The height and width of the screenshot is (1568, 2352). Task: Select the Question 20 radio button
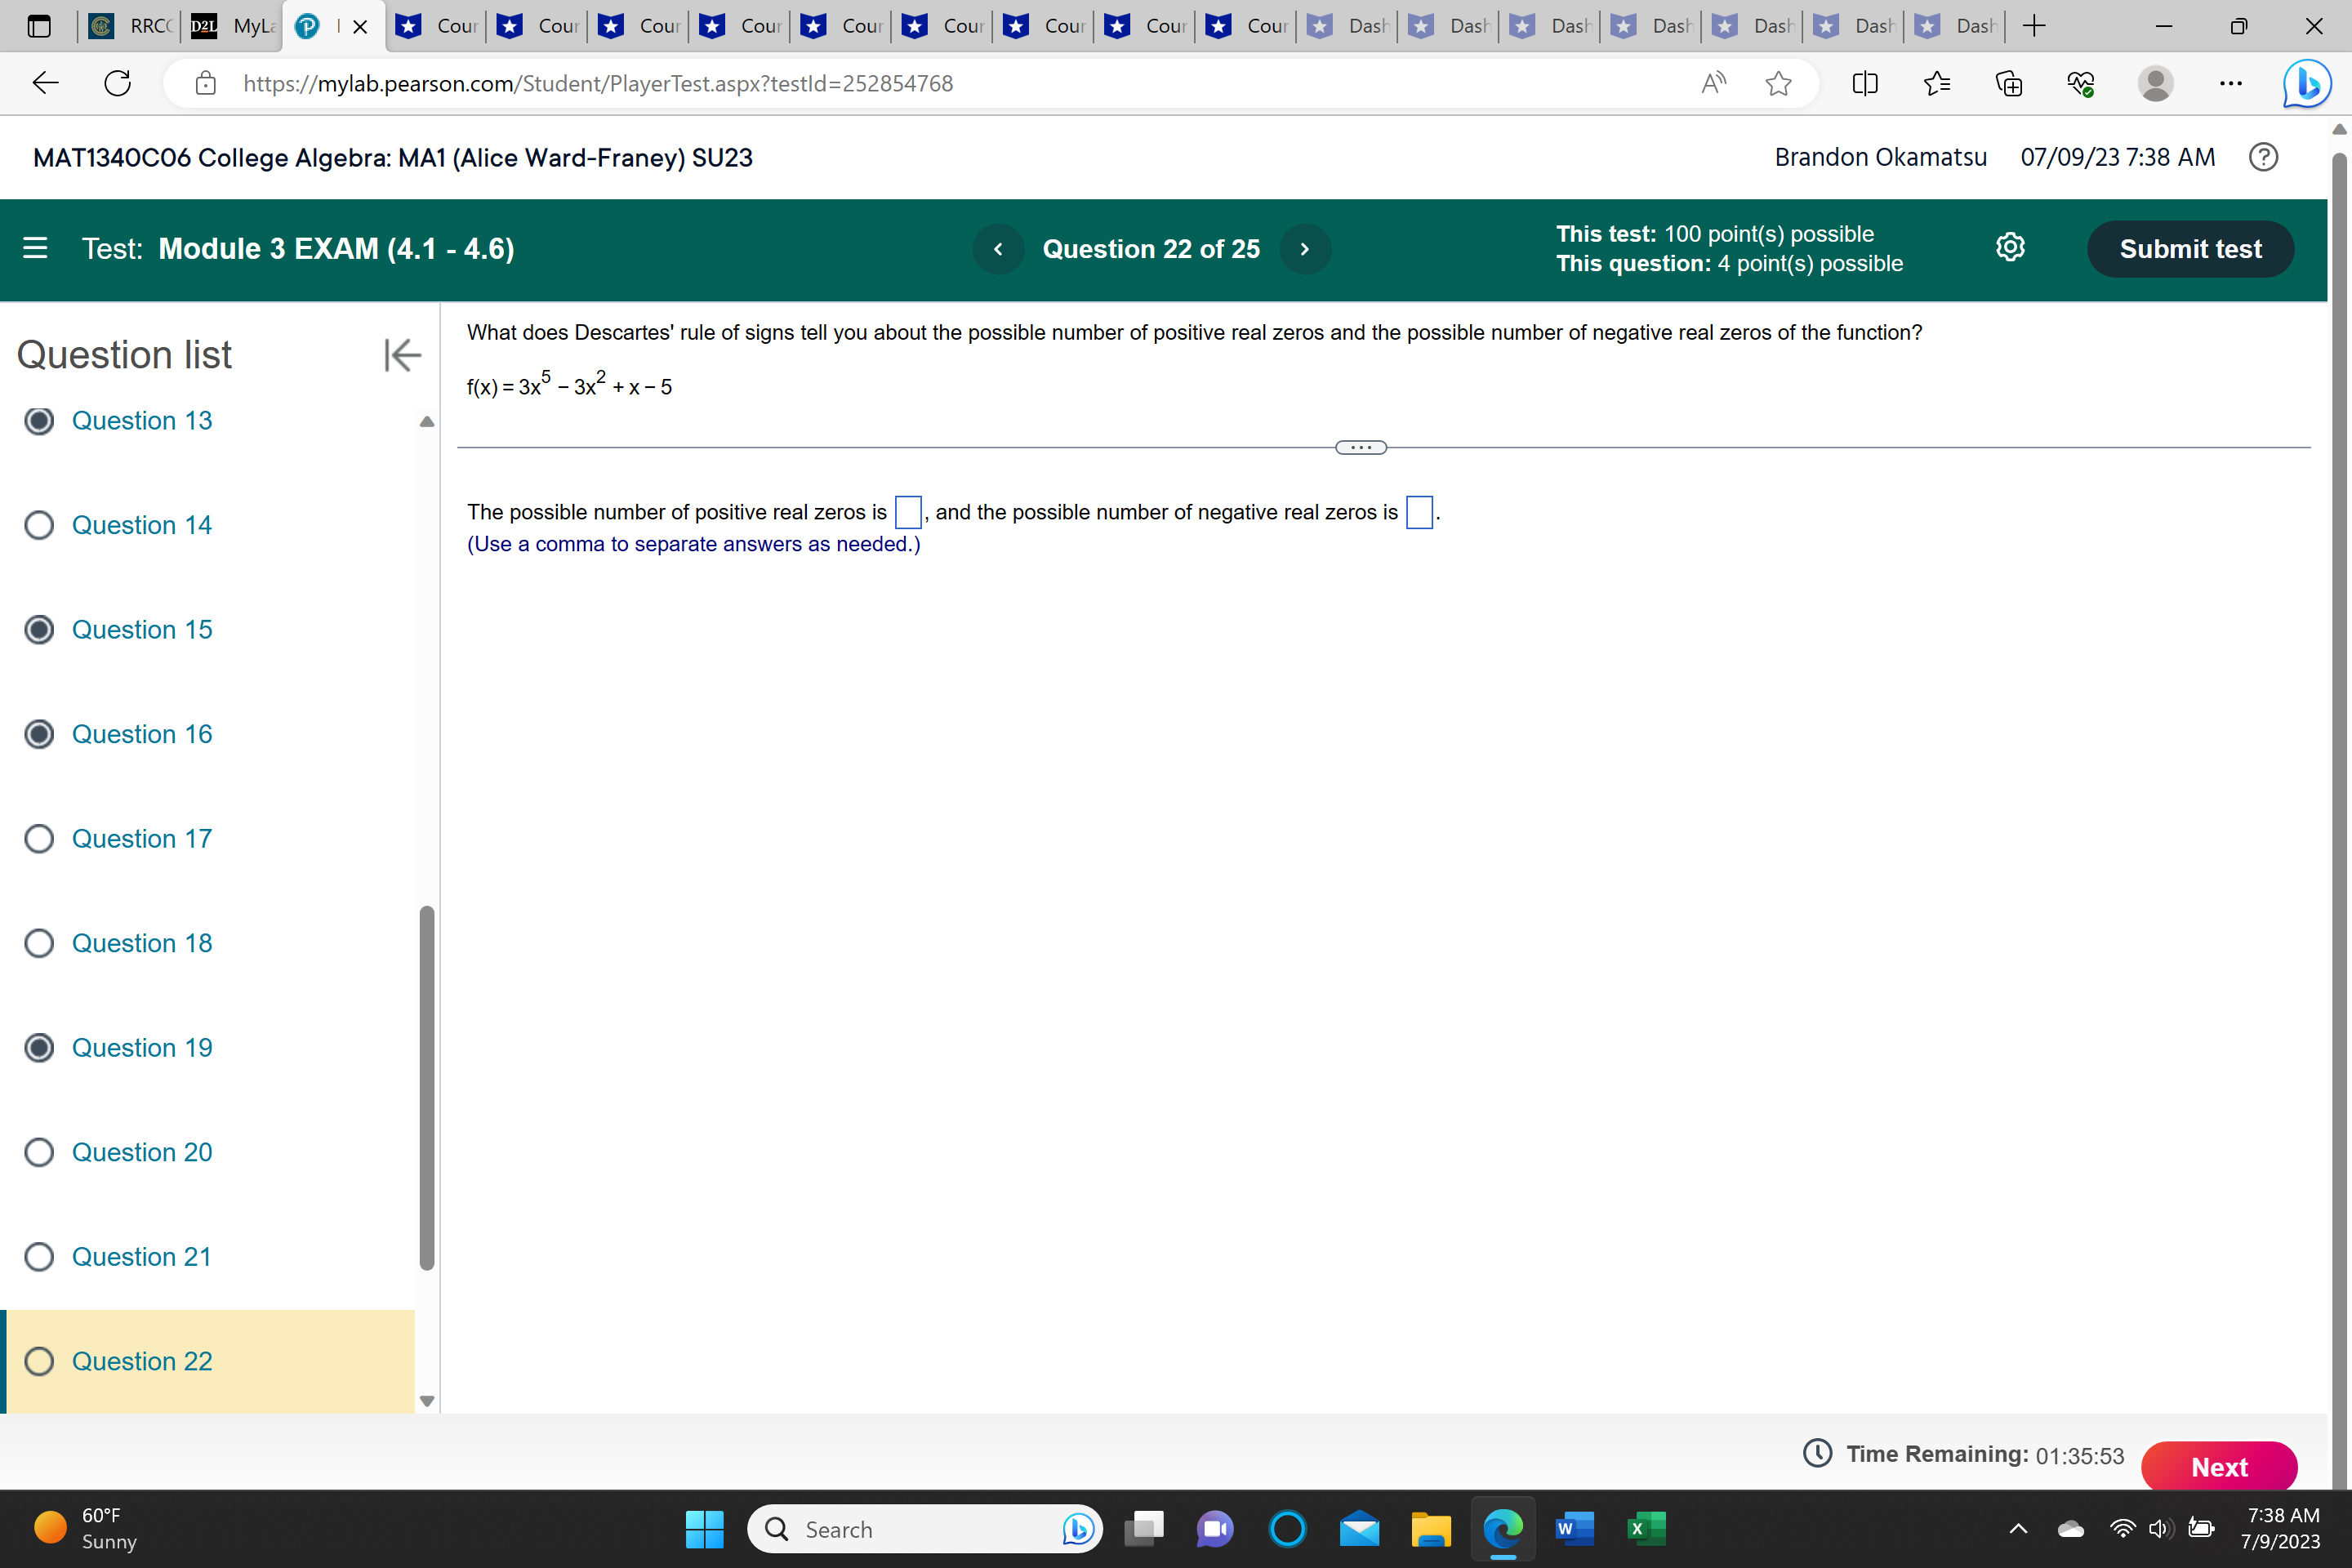[x=39, y=1152]
